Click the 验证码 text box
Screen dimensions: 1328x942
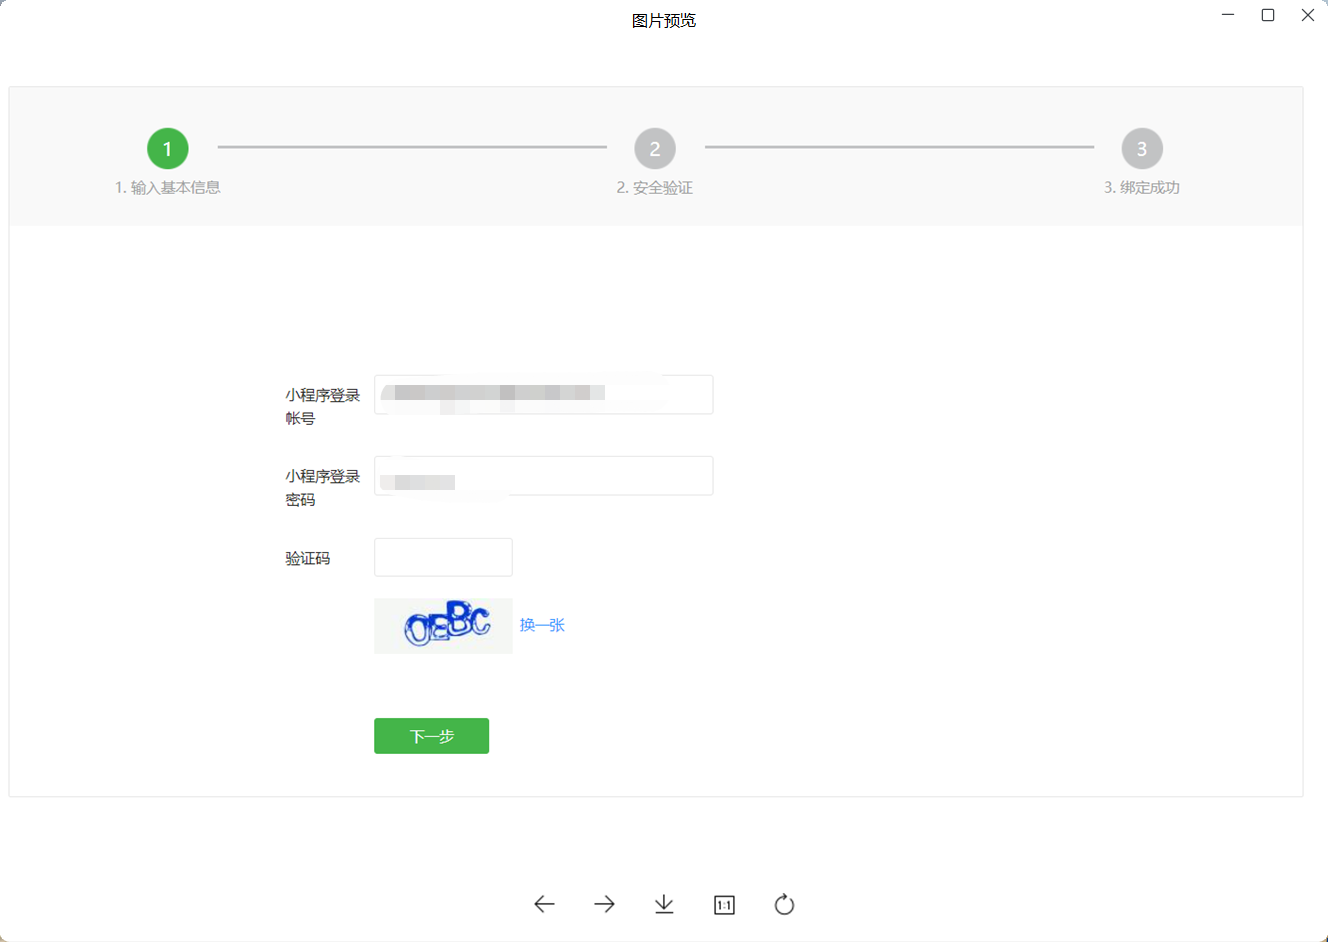click(x=443, y=557)
